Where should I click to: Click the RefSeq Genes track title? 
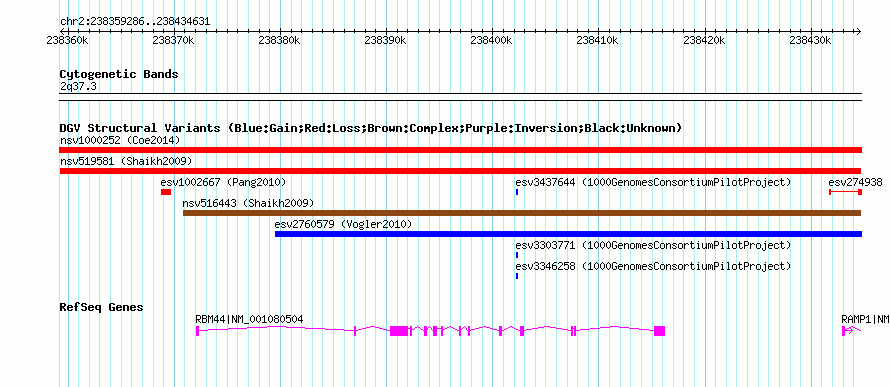[x=102, y=308]
